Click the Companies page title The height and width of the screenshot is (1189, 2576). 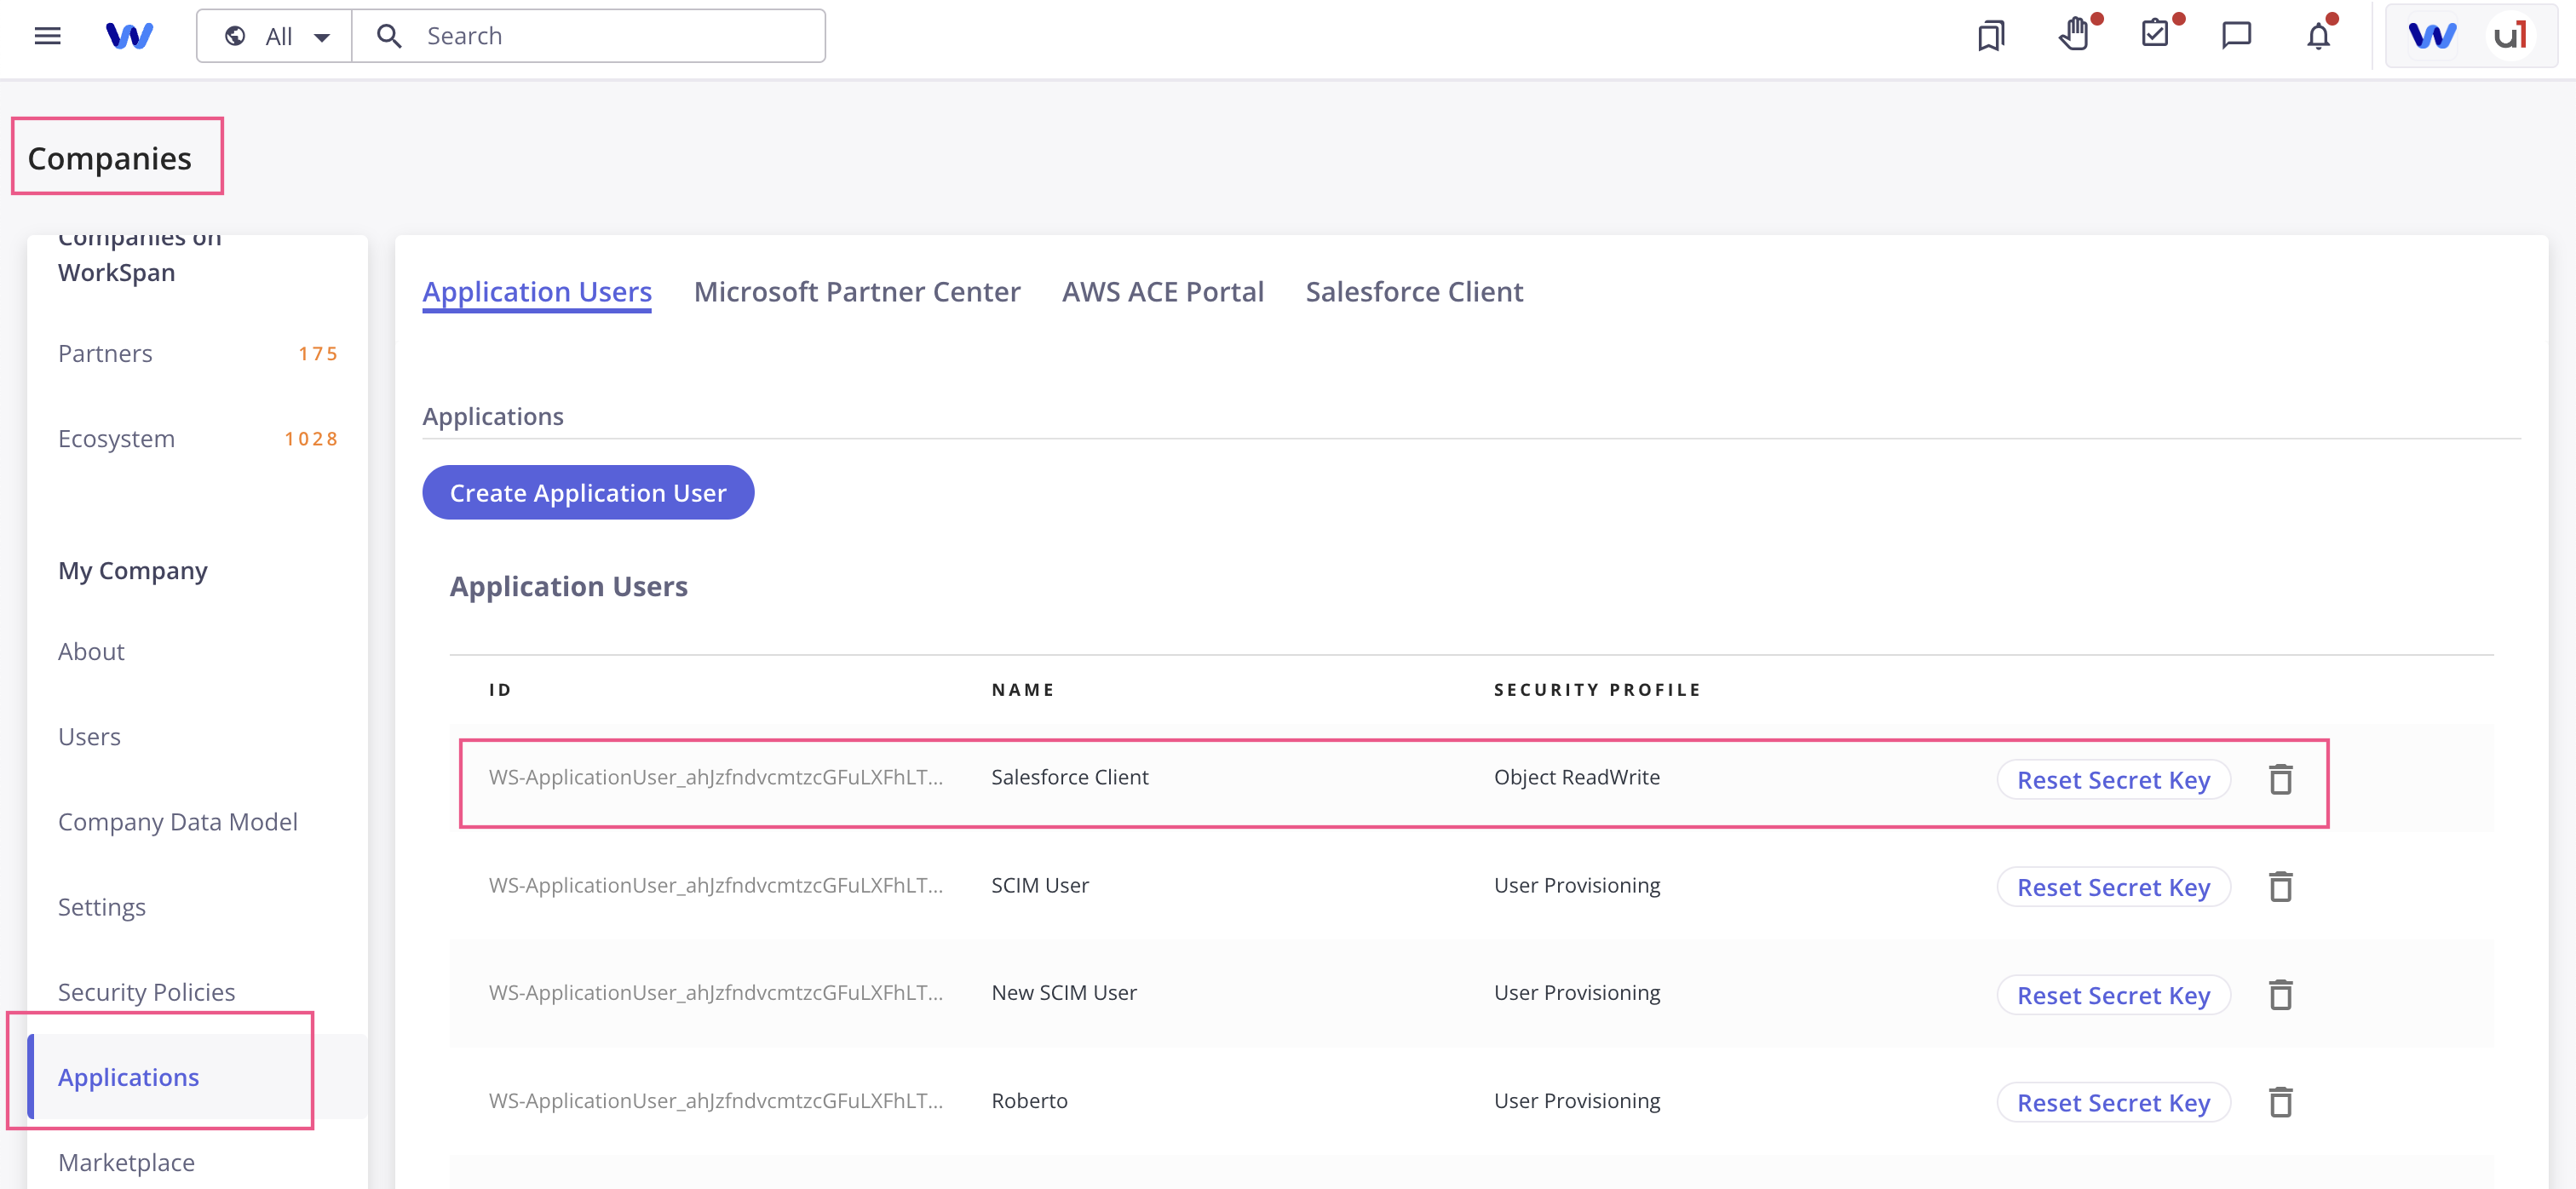click(x=110, y=158)
